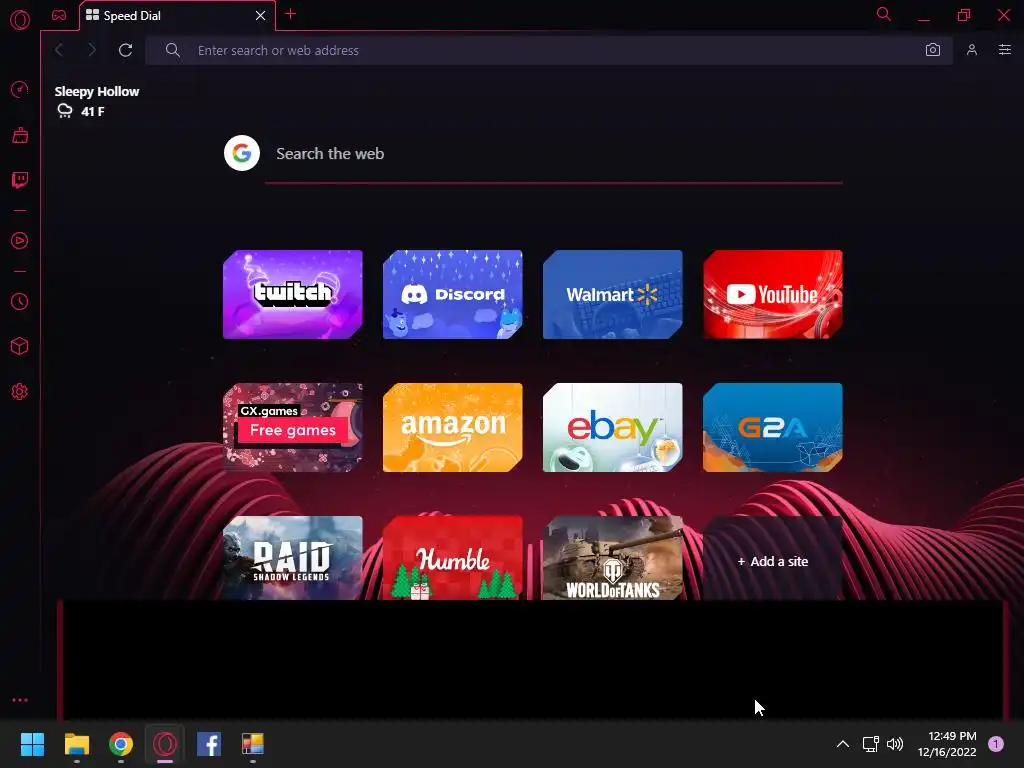
Task: Open the World of Tanks tile
Action: click(x=613, y=558)
